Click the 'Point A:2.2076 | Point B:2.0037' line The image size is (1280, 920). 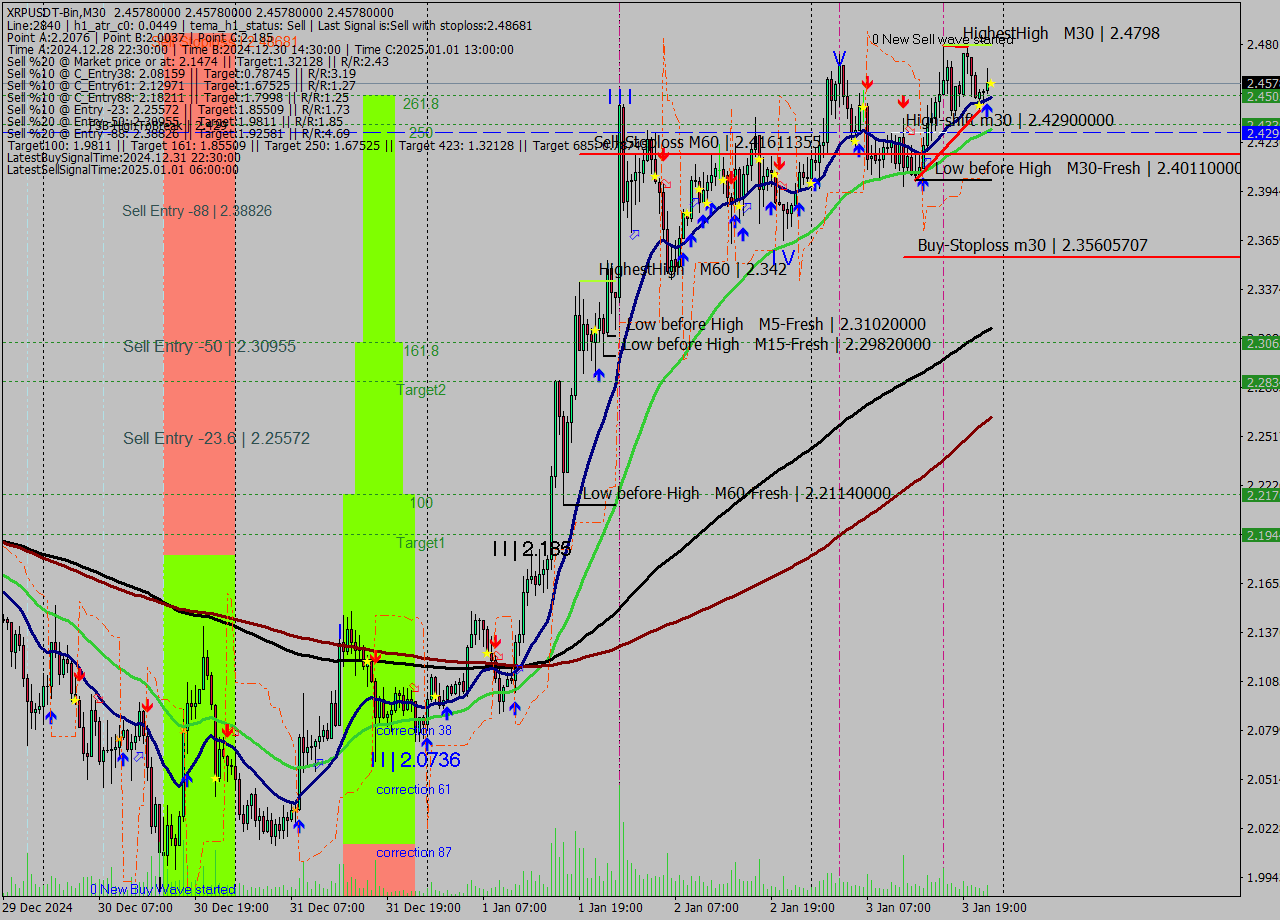[x=140, y=37]
